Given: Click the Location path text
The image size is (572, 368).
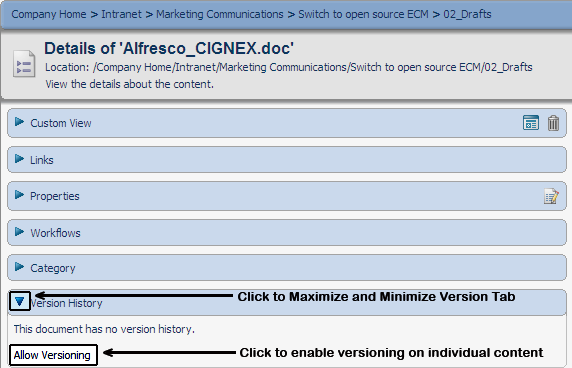Looking at the screenshot, I should (289, 67).
